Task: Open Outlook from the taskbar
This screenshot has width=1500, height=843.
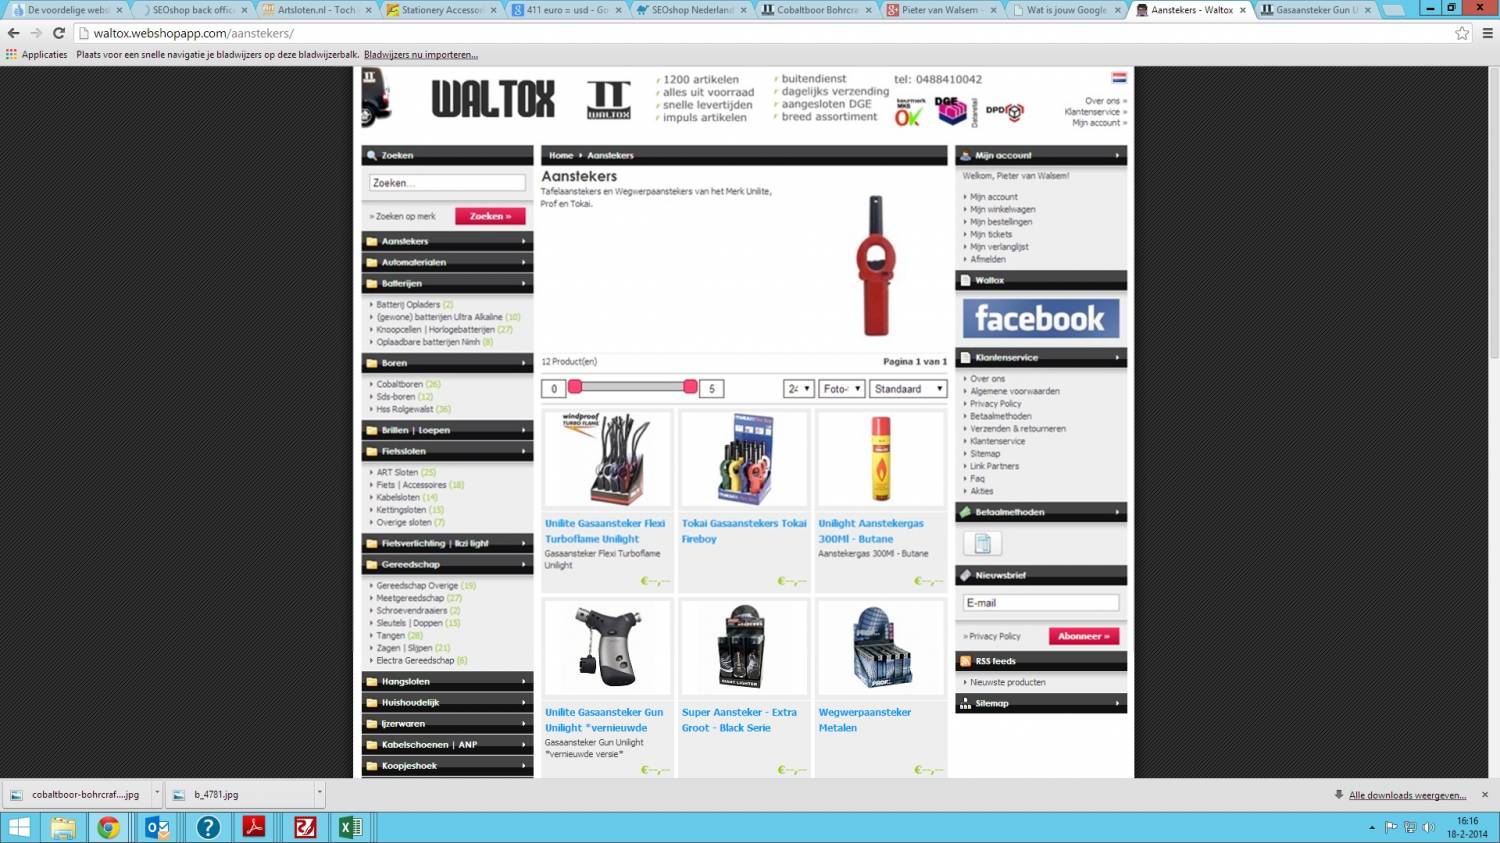Action: tap(157, 827)
